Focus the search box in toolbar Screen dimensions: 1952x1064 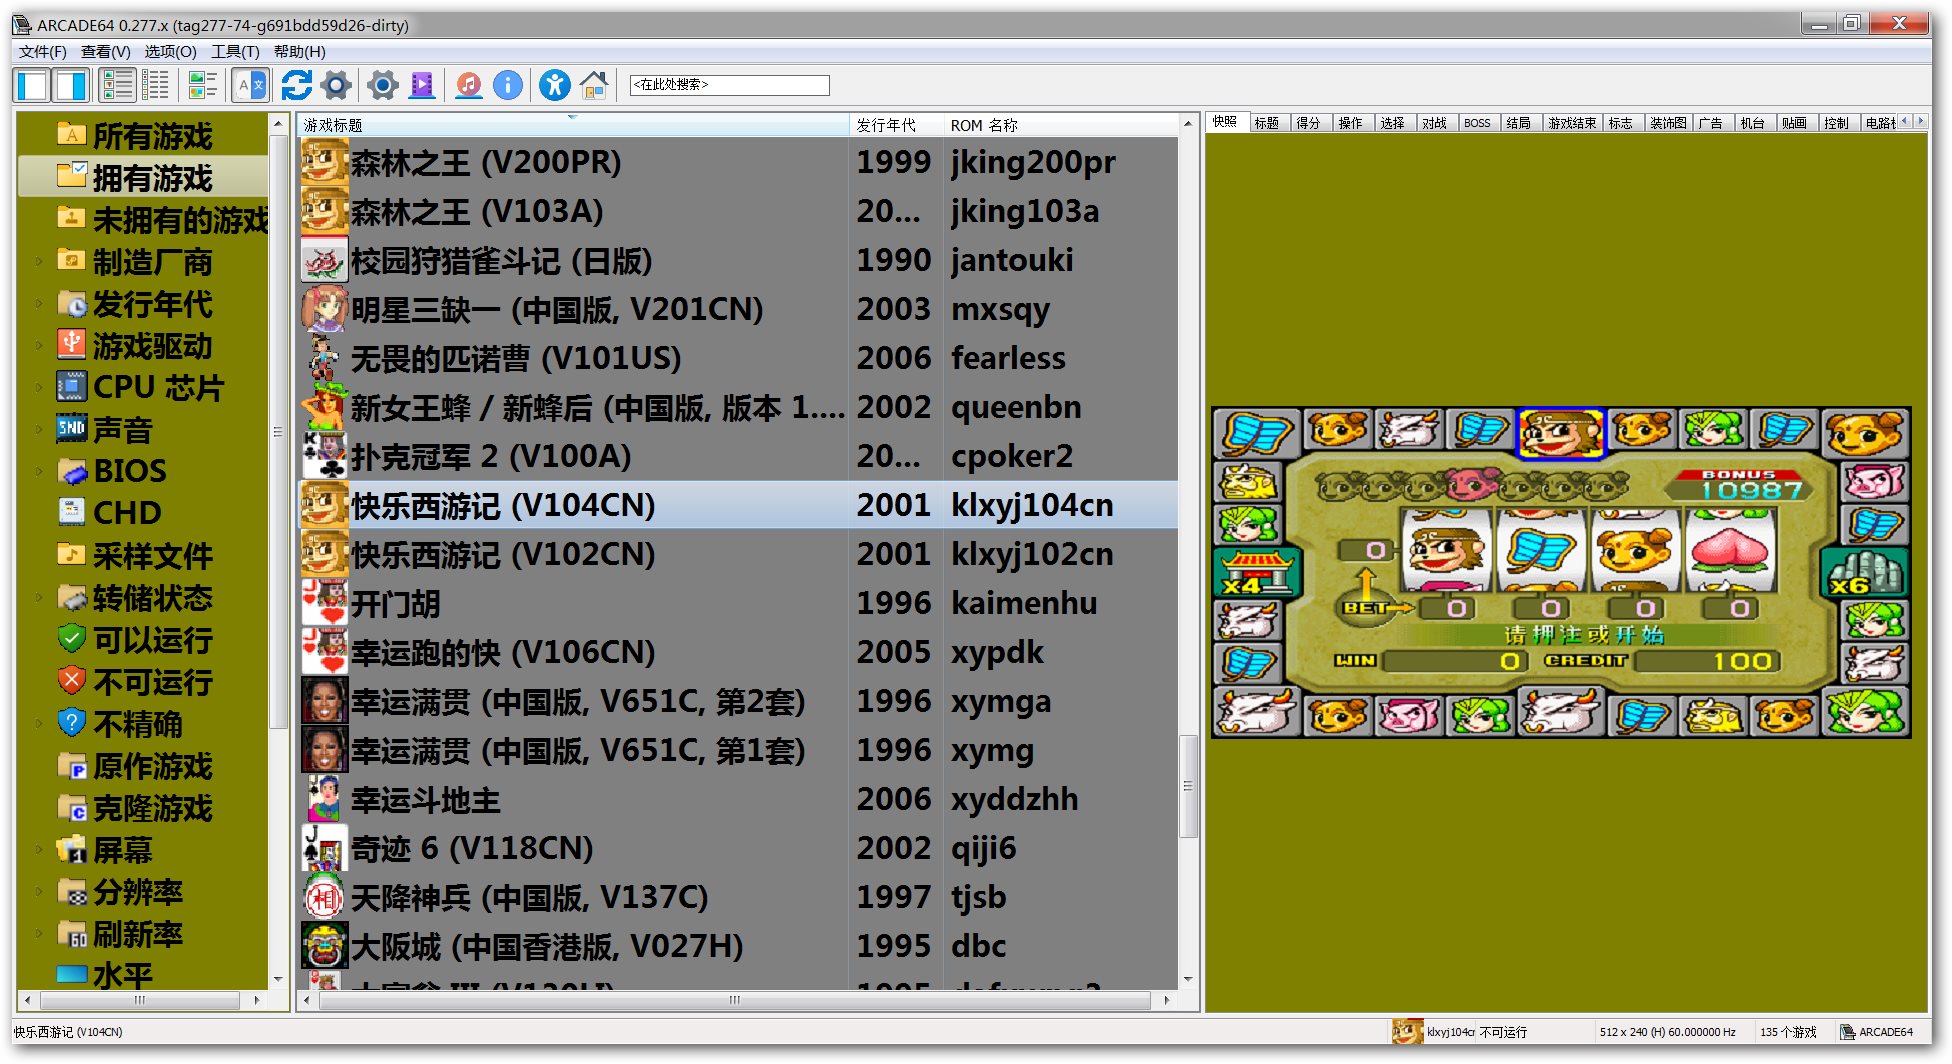pyautogui.click(x=729, y=85)
